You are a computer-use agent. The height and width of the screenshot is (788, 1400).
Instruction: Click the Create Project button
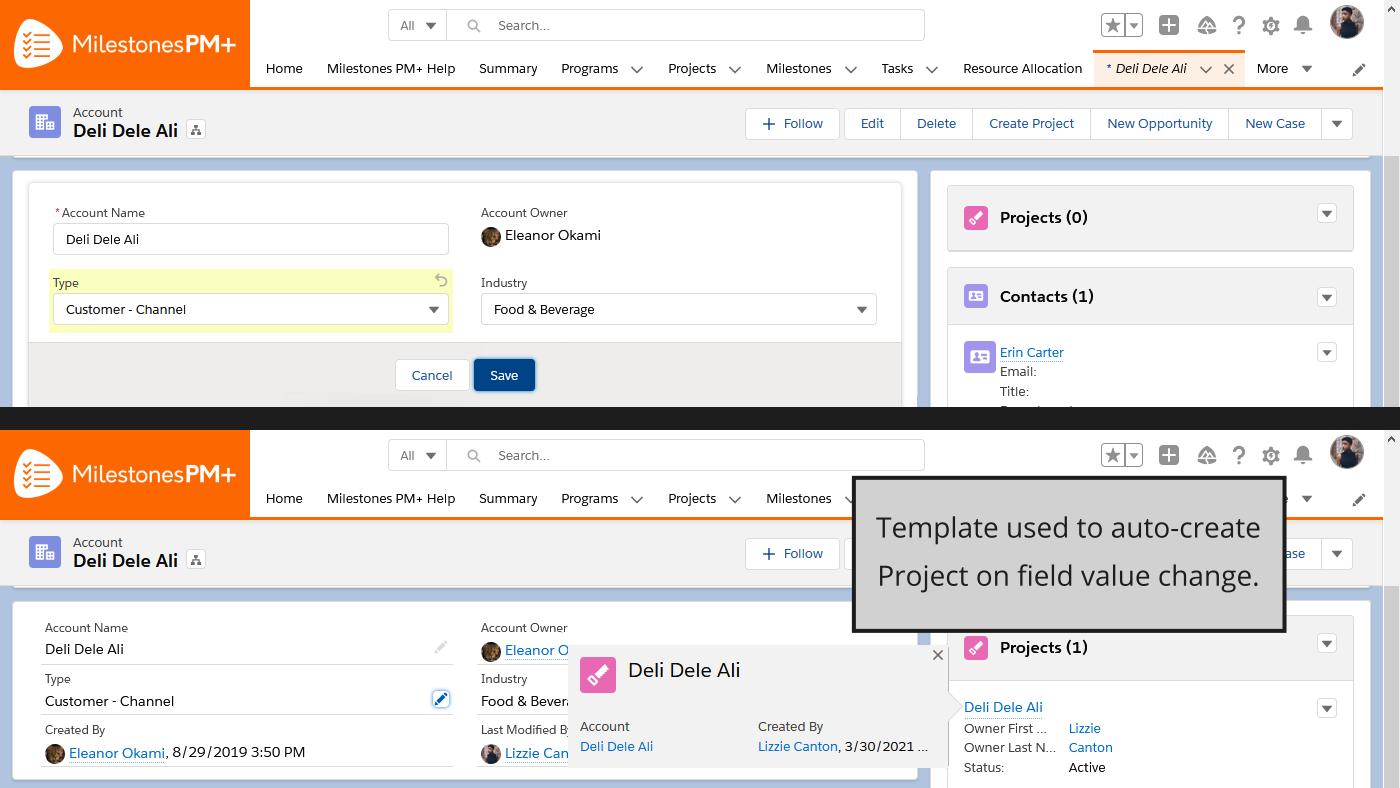(1031, 124)
